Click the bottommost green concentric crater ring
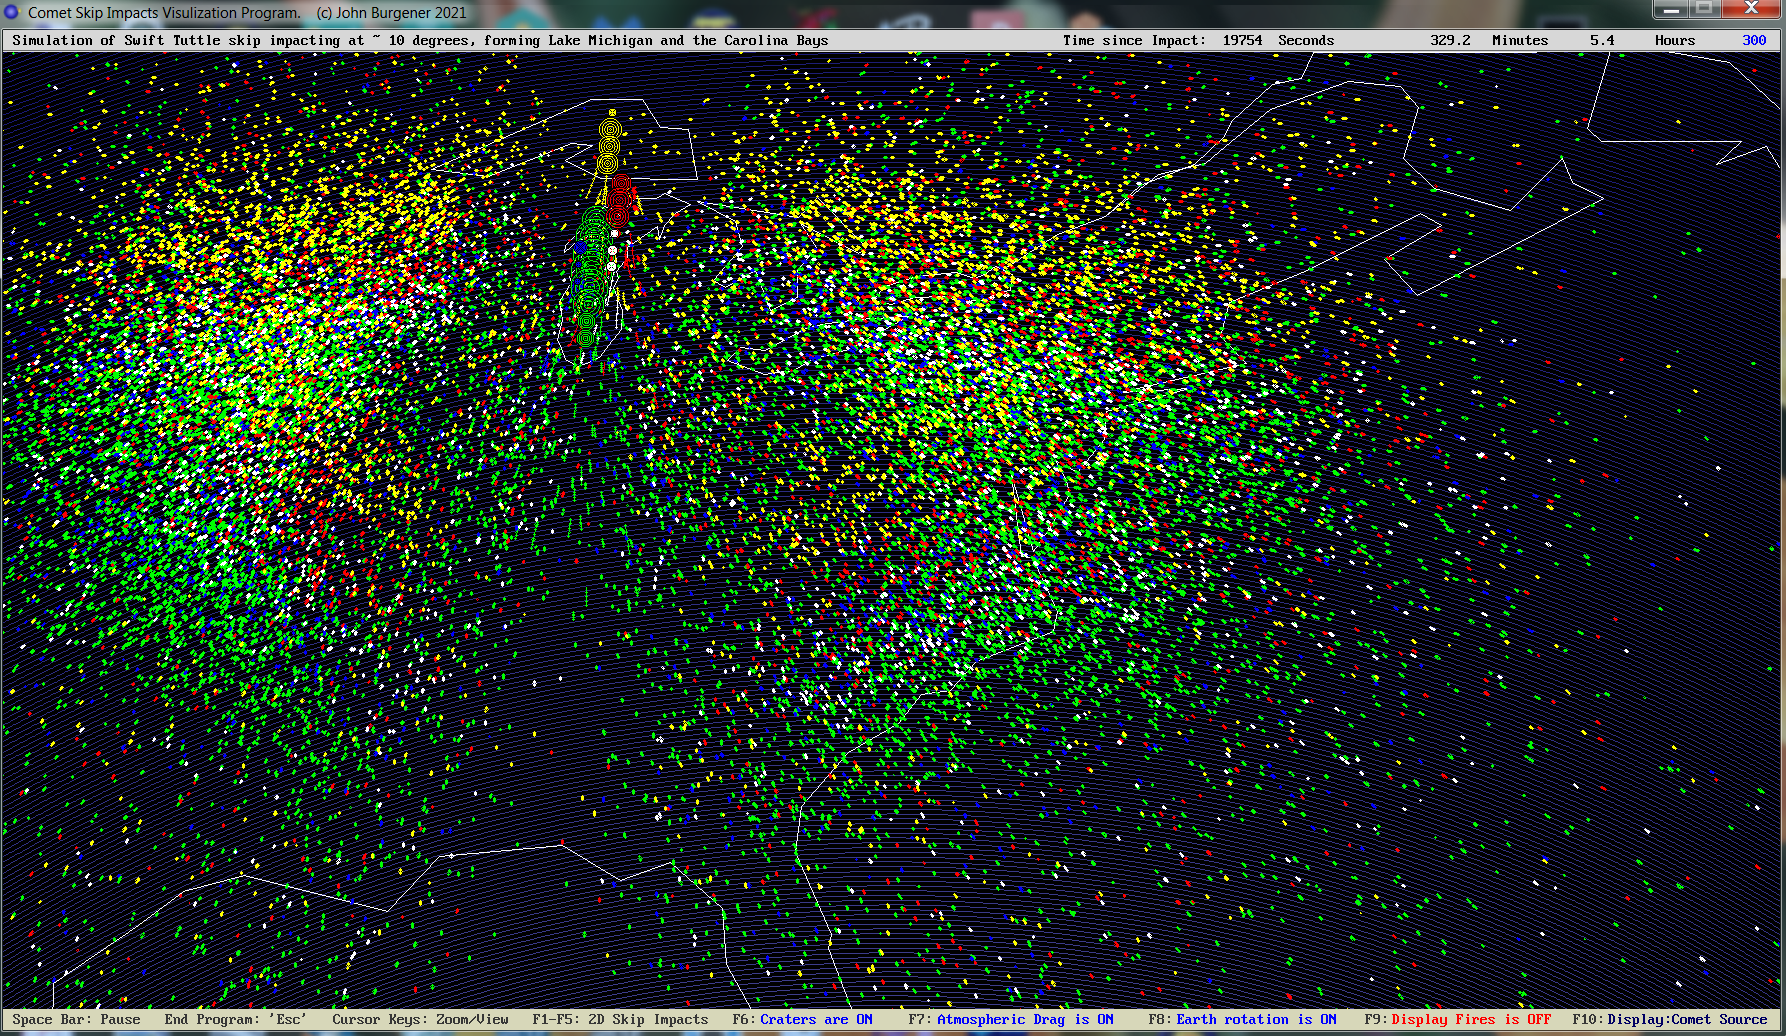The height and width of the screenshot is (1036, 1786). (585, 338)
